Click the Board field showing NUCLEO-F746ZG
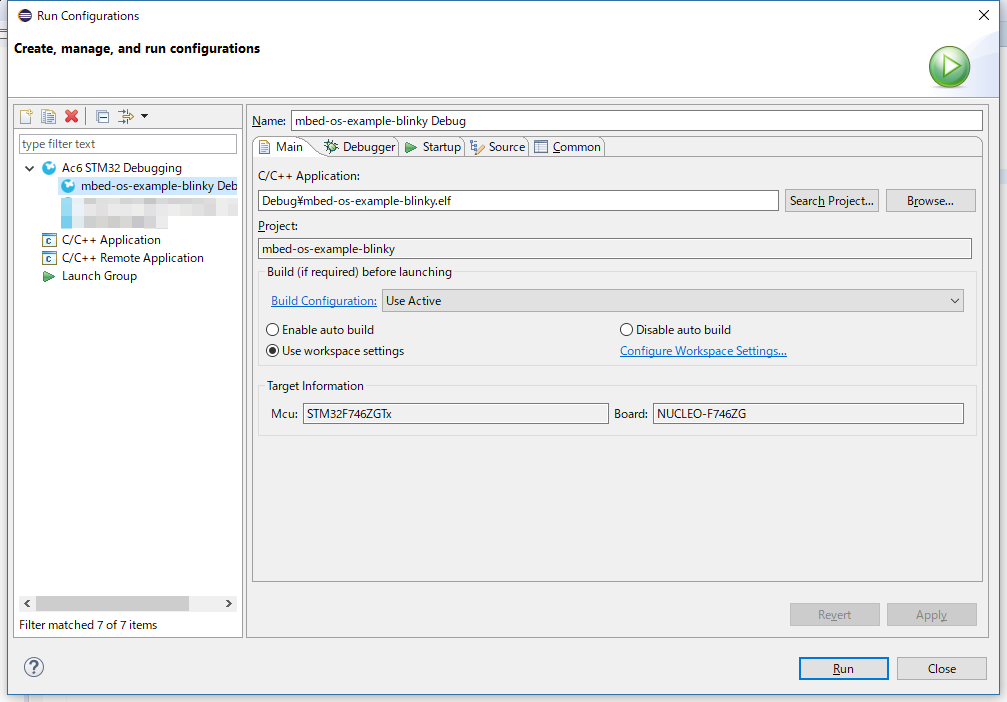The height and width of the screenshot is (702, 1007). (x=808, y=414)
